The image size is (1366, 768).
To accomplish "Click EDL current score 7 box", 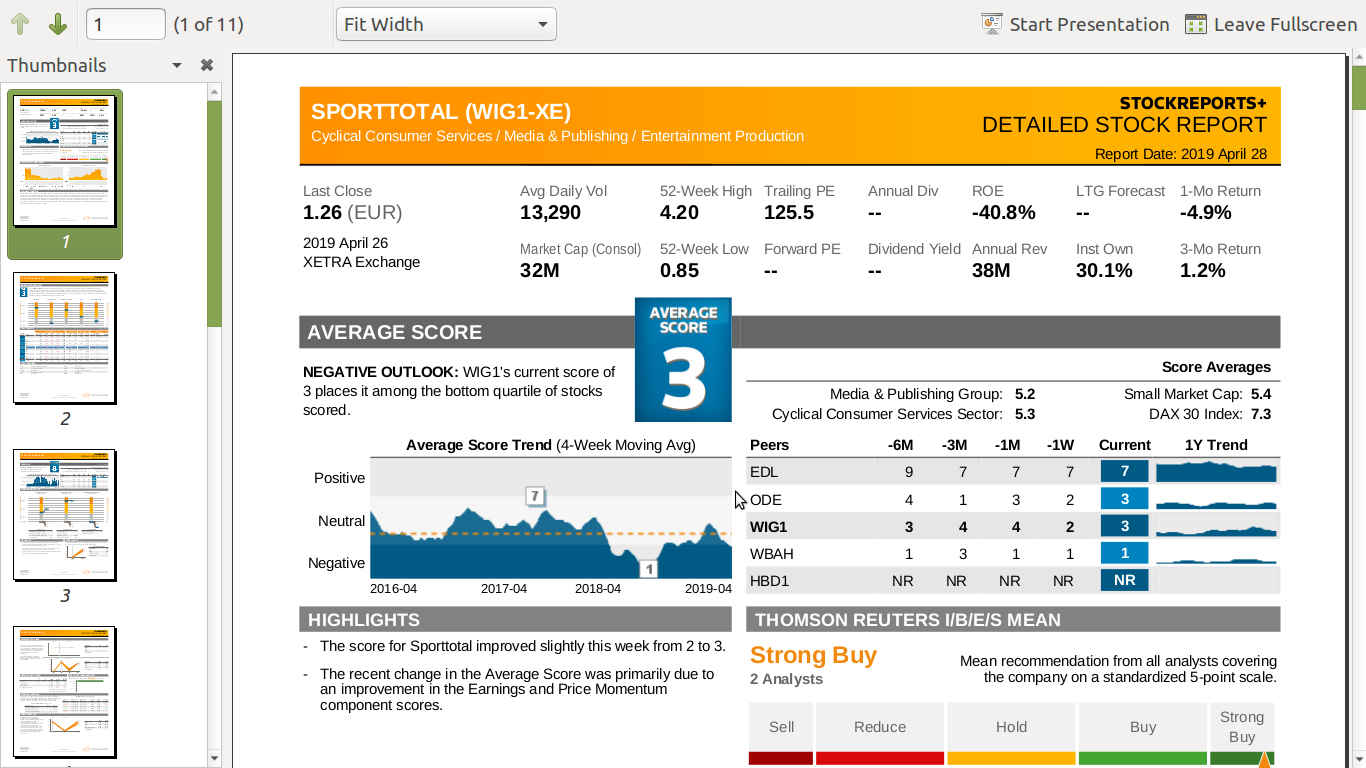I will 1124,472.
